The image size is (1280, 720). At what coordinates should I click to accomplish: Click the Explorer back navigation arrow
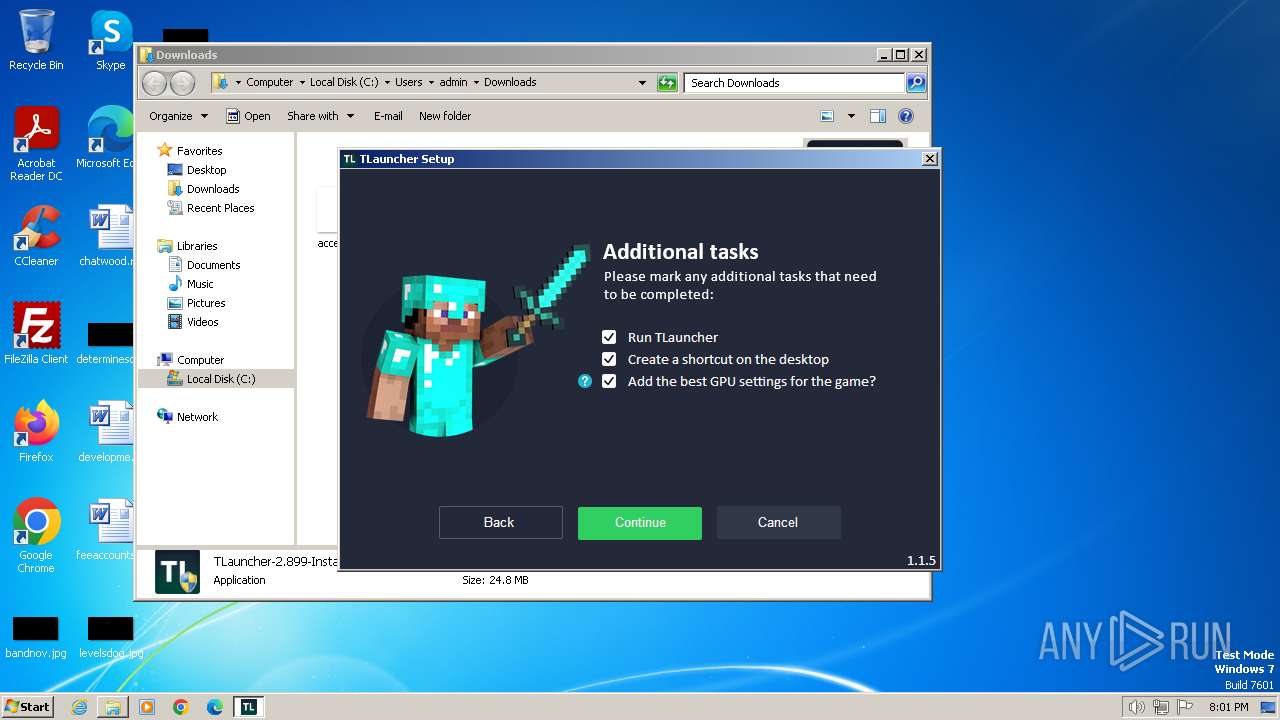click(155, 83)
